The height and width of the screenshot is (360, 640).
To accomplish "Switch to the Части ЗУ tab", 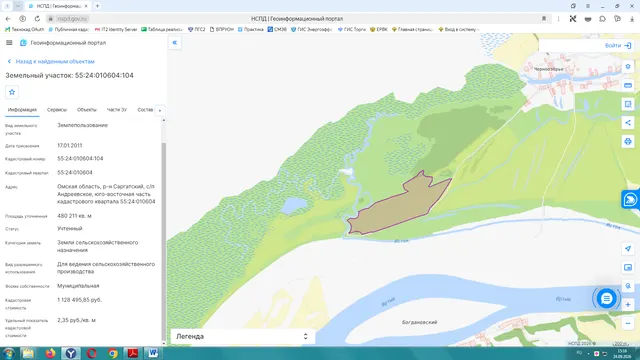I will click(117, 110).
